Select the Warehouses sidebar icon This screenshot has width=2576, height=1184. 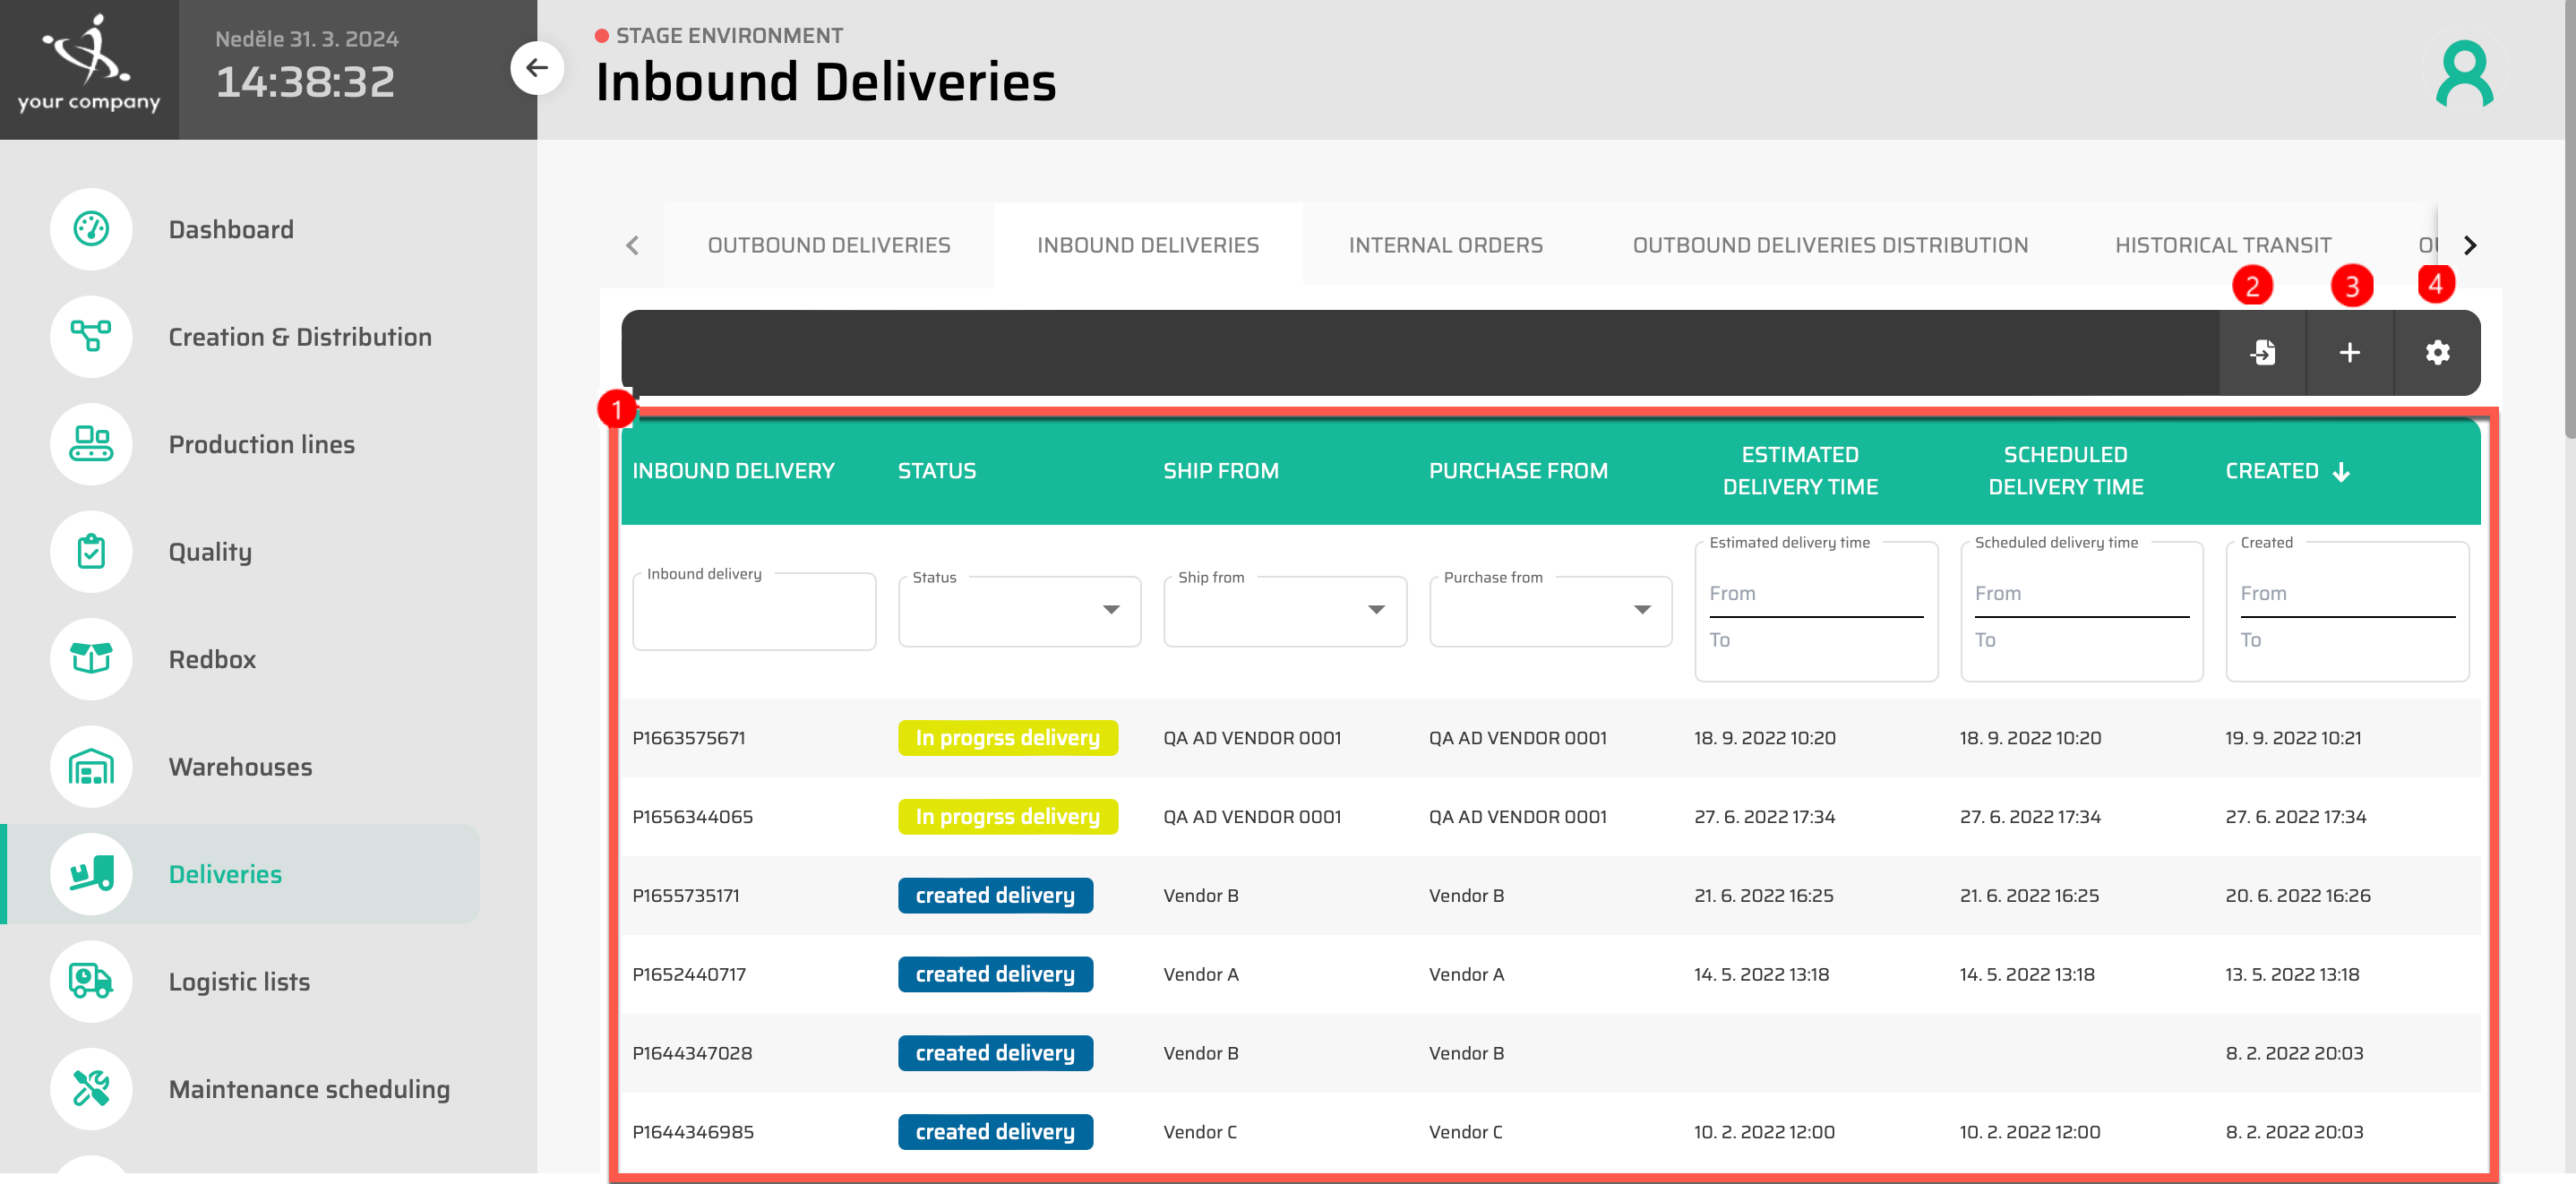(x=91, y=767)
